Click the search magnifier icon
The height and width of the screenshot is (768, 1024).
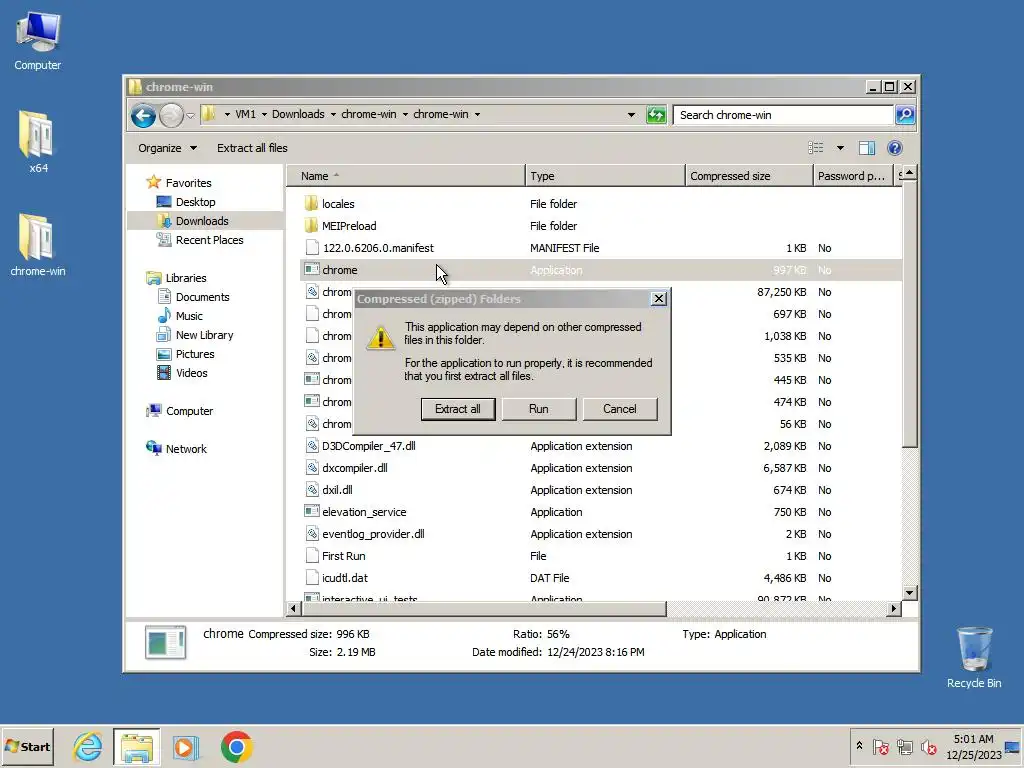pyautogui.click(x=904, y=115)
